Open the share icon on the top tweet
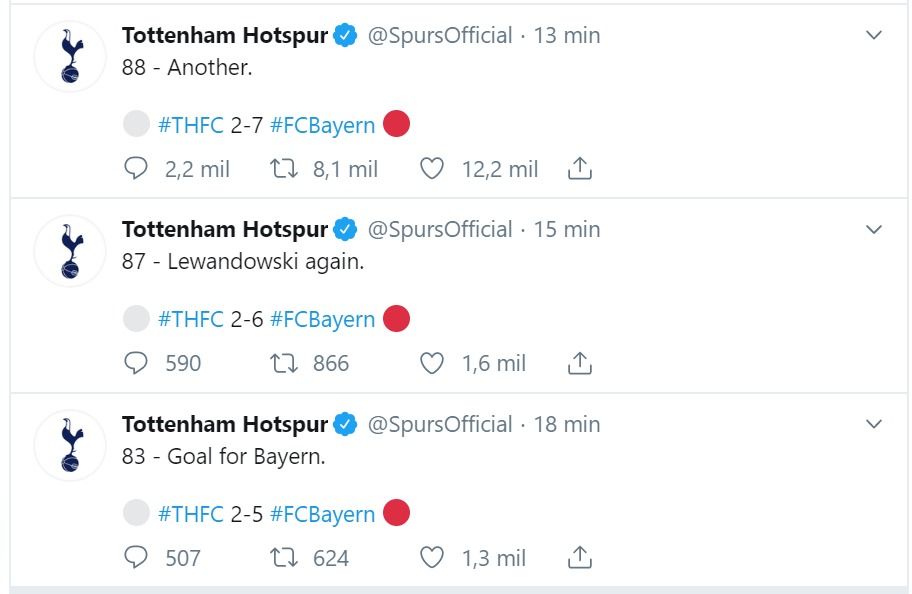912x594 pixels. coord(578,168)
